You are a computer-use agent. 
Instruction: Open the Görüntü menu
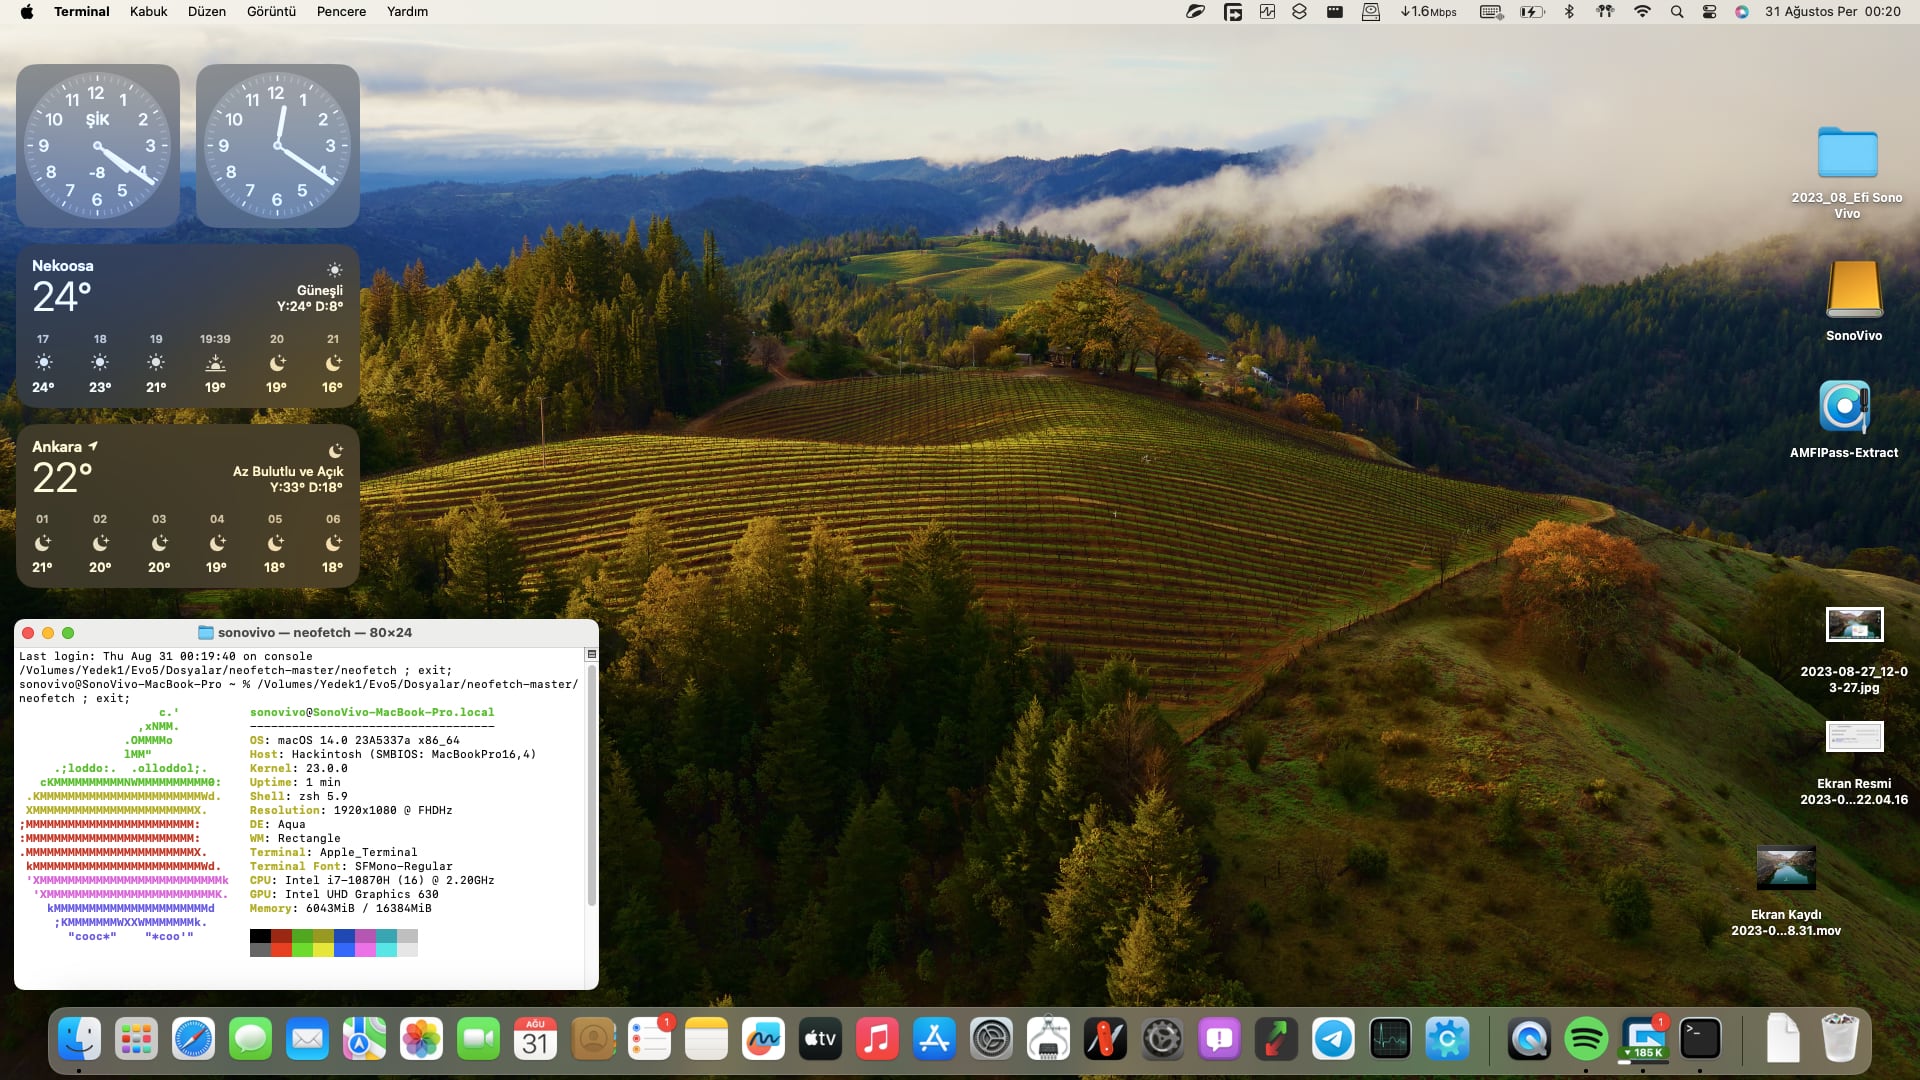pos(271,11)
